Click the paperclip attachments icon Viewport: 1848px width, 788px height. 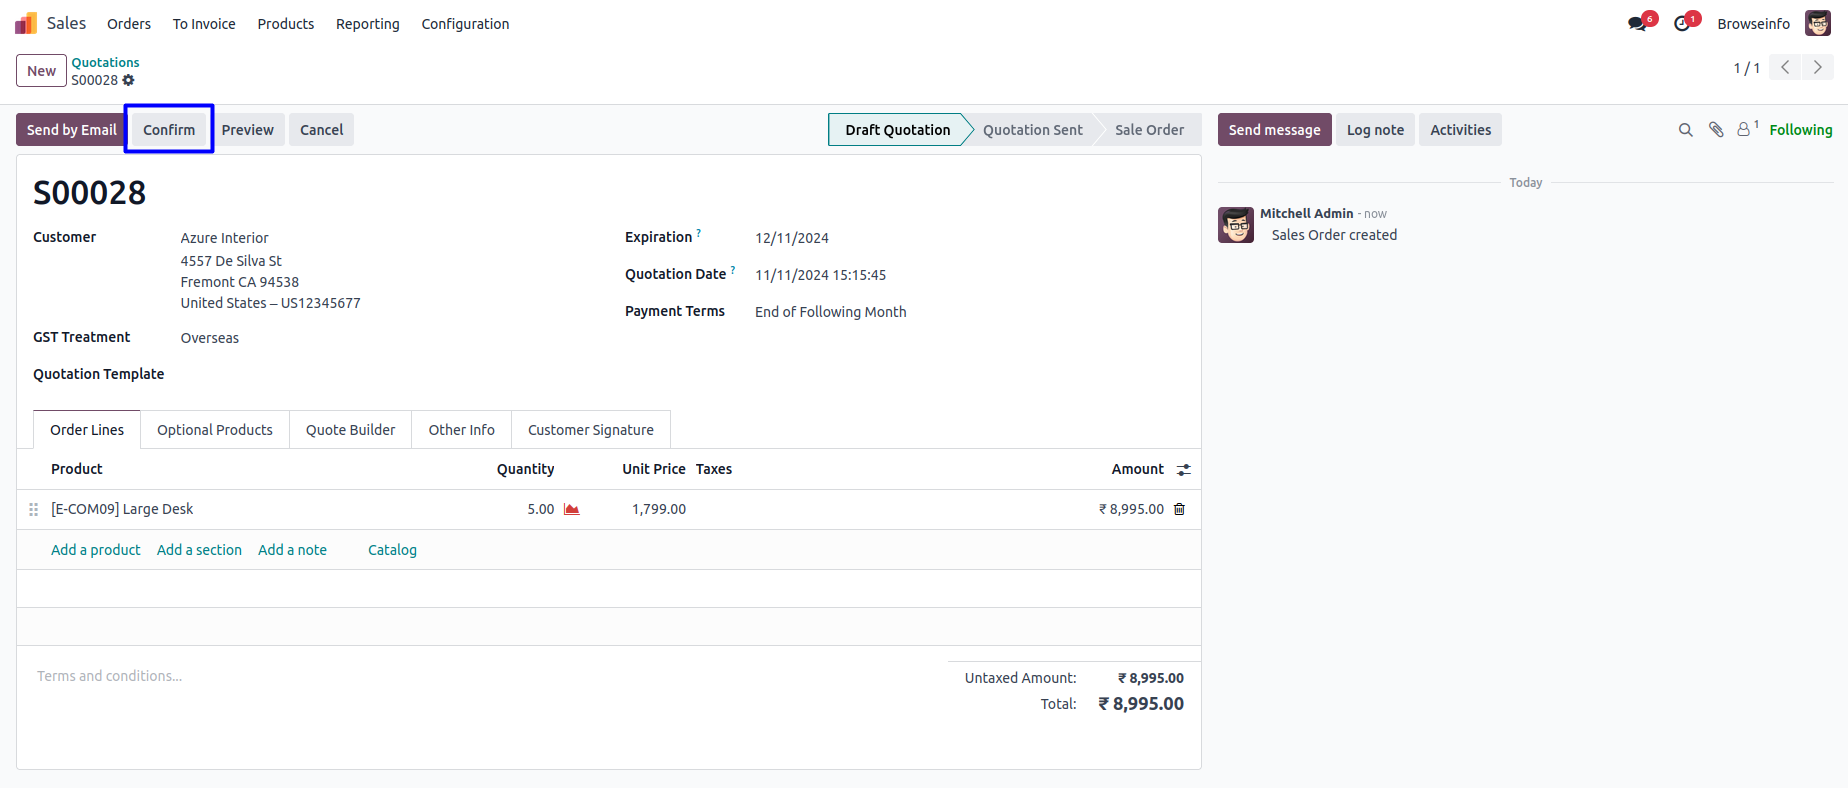coord(1716,130)
